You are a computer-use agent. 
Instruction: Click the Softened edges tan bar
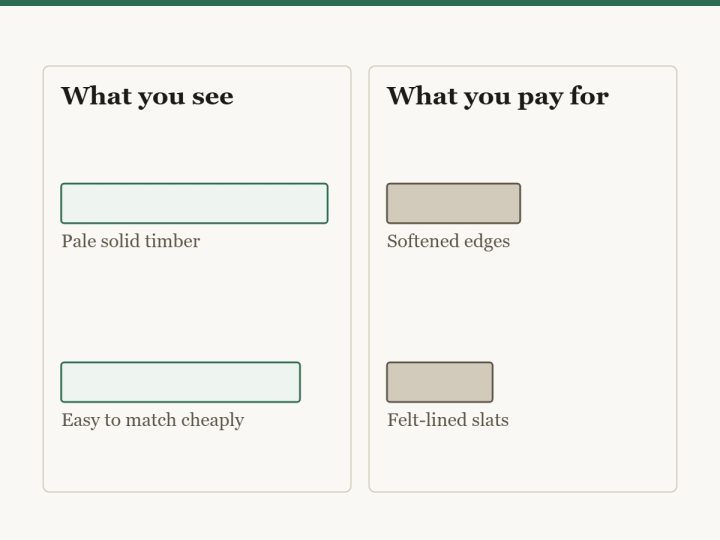[x=454, y=203]
